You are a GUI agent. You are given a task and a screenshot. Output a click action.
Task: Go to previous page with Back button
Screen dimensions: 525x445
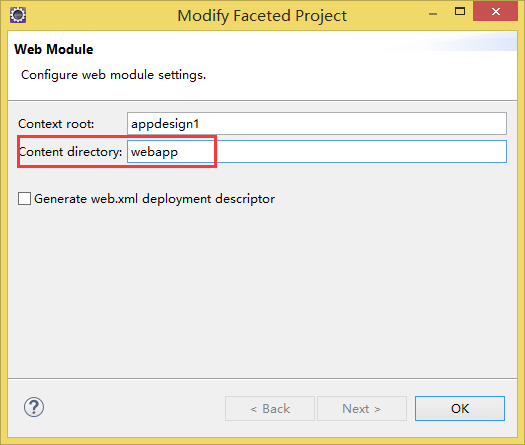pyautogui.click(x=270, y=409)
